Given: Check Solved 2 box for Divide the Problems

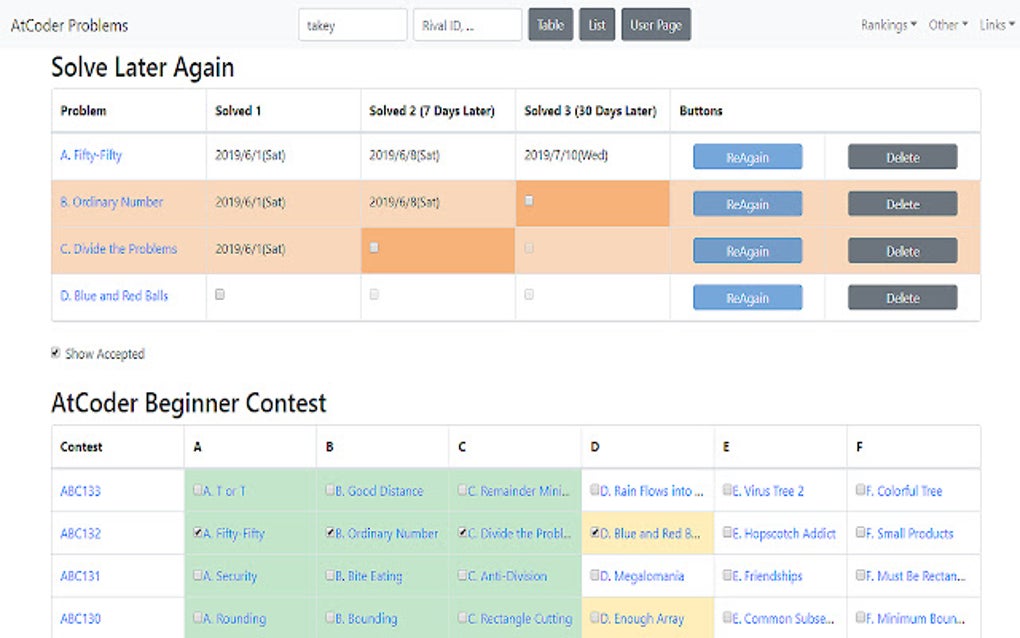Looking at the screenshot, I should pos(374,248).
